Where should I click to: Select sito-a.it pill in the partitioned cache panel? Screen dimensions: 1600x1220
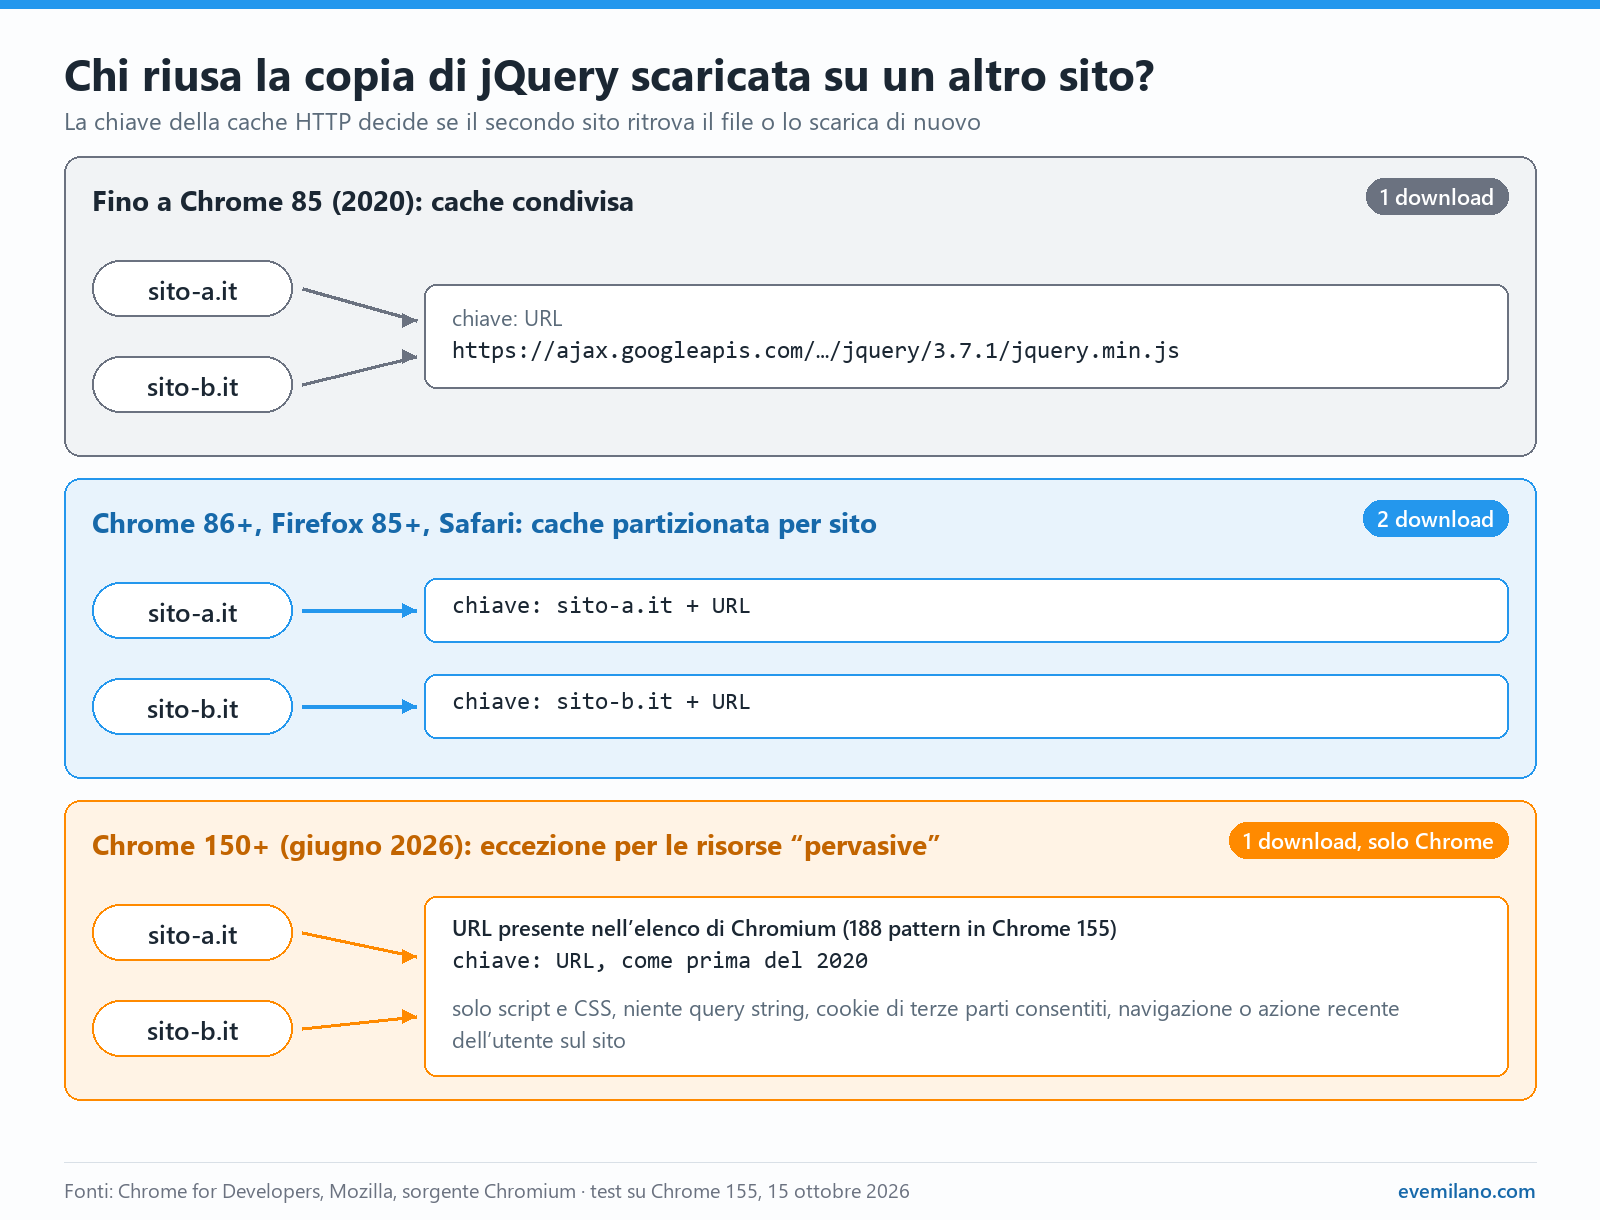coord(192,611)
